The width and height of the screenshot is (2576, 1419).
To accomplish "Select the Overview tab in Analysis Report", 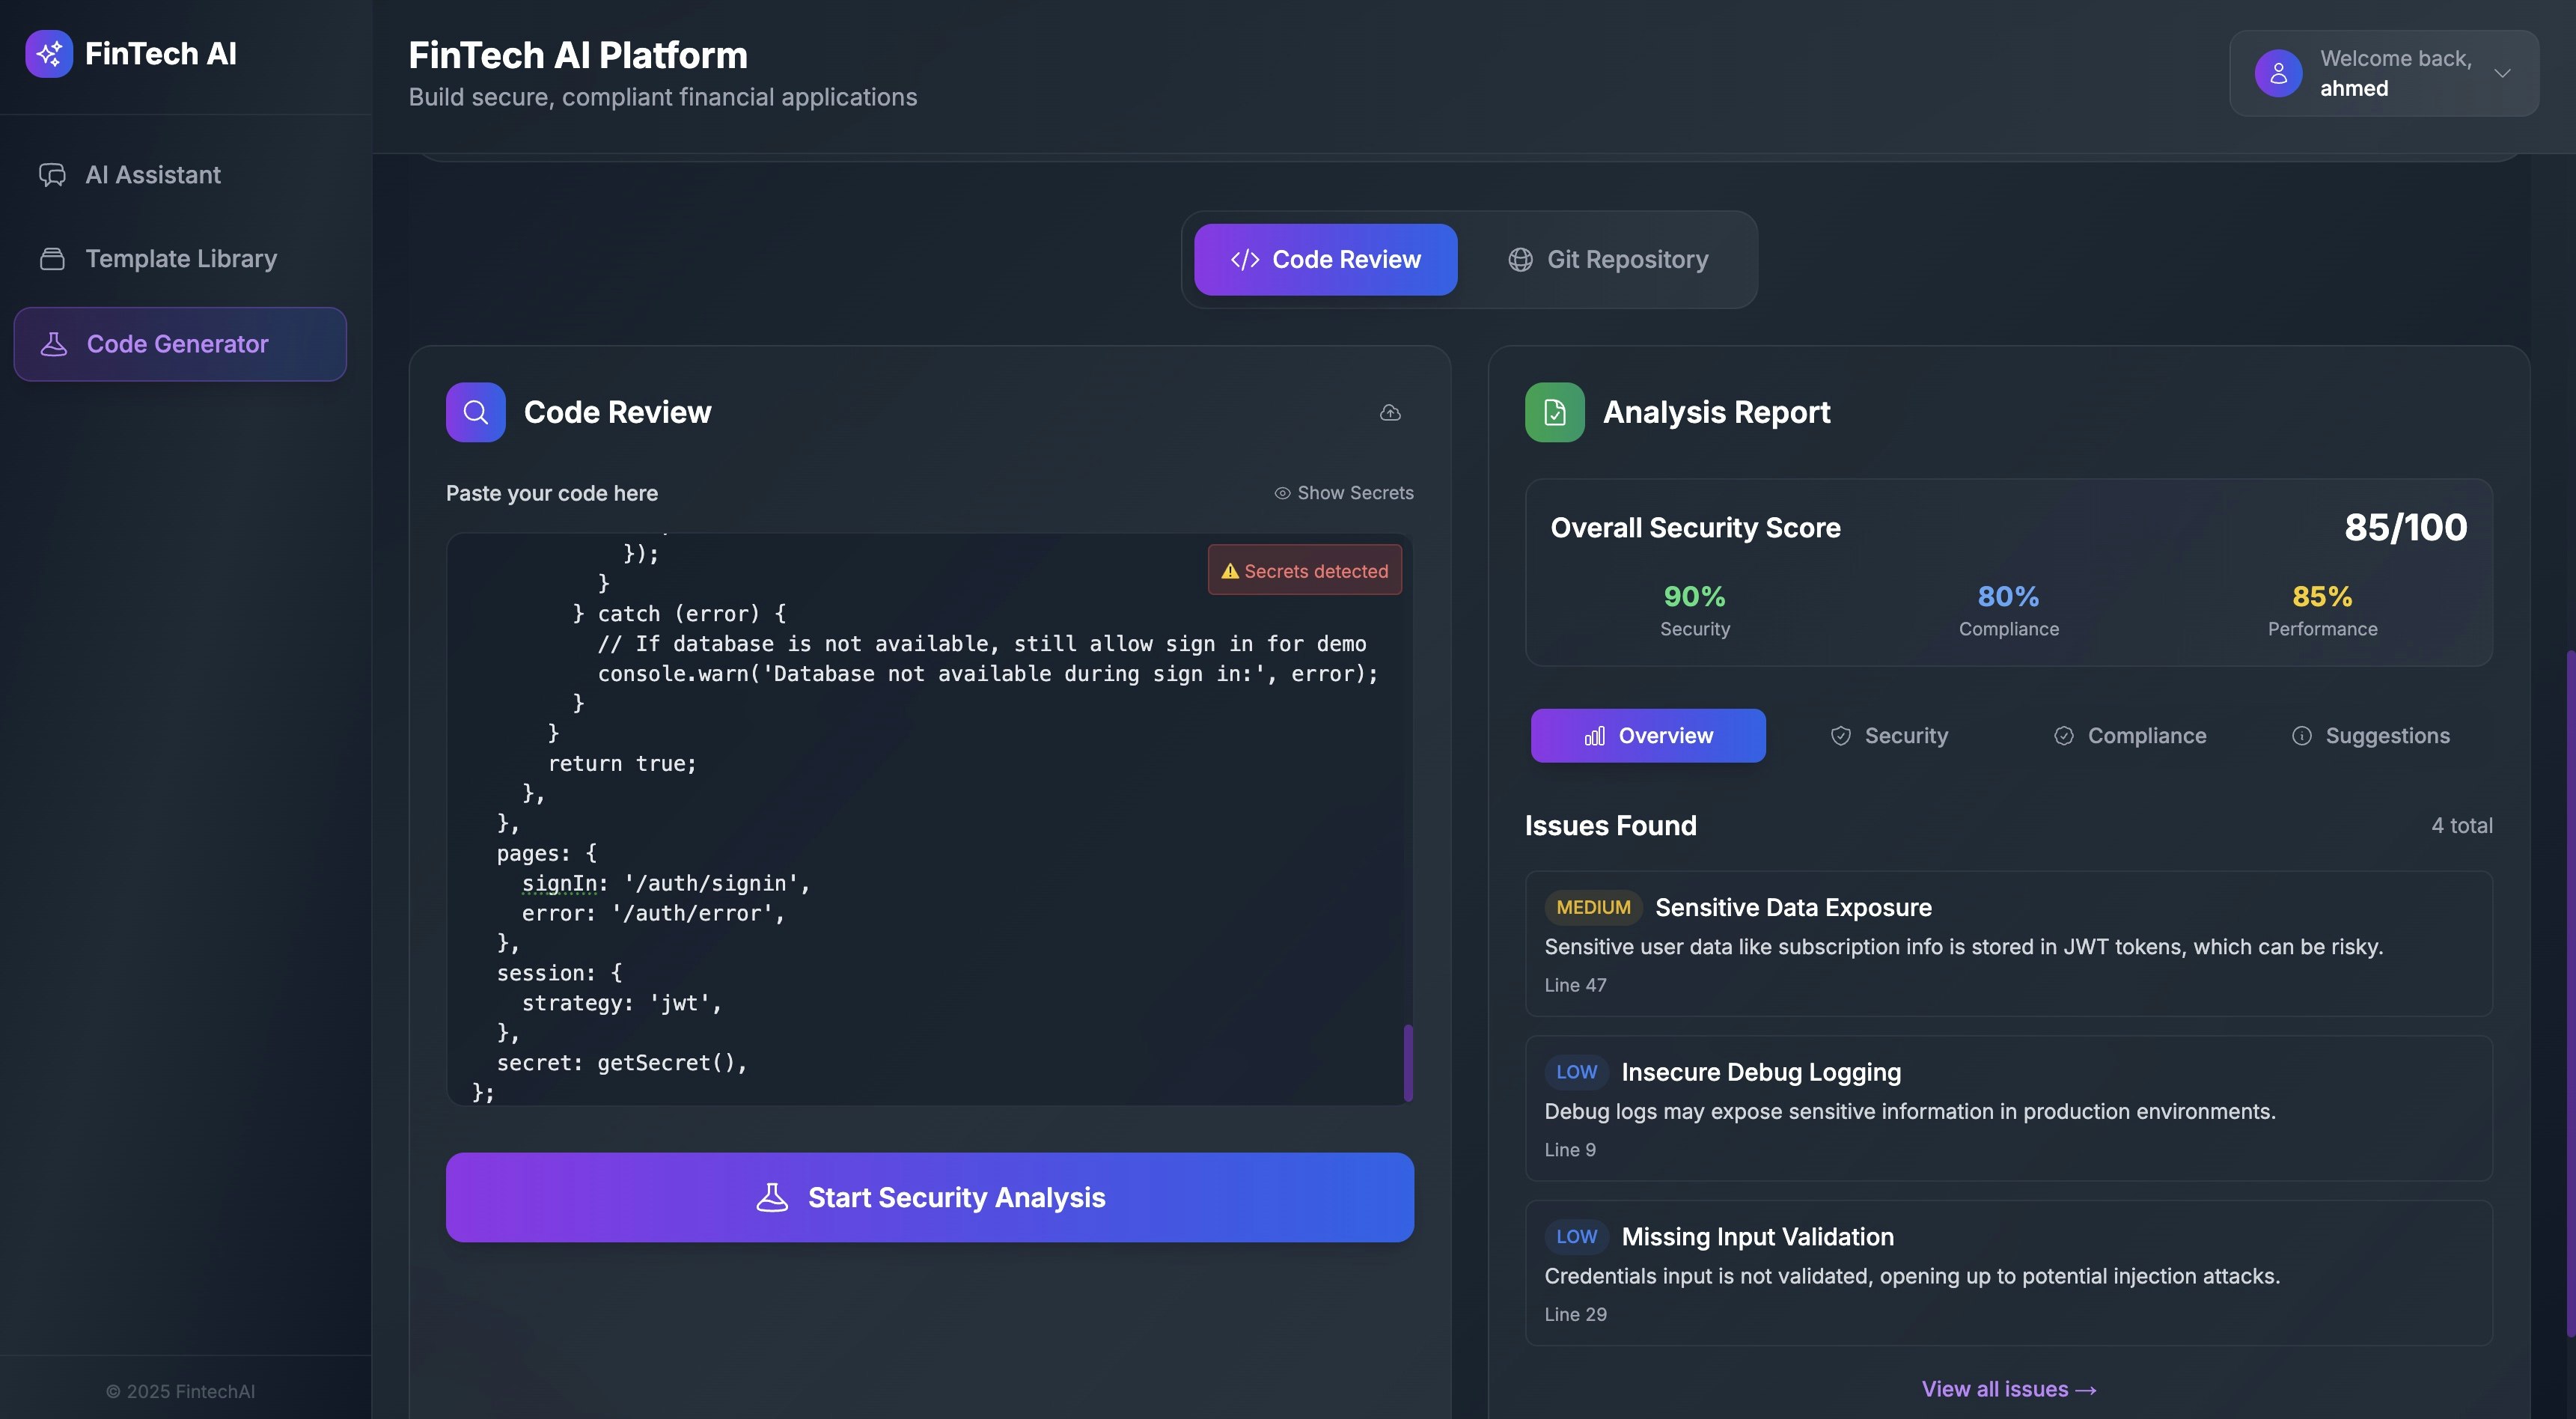I will (x=1648, y=735).
